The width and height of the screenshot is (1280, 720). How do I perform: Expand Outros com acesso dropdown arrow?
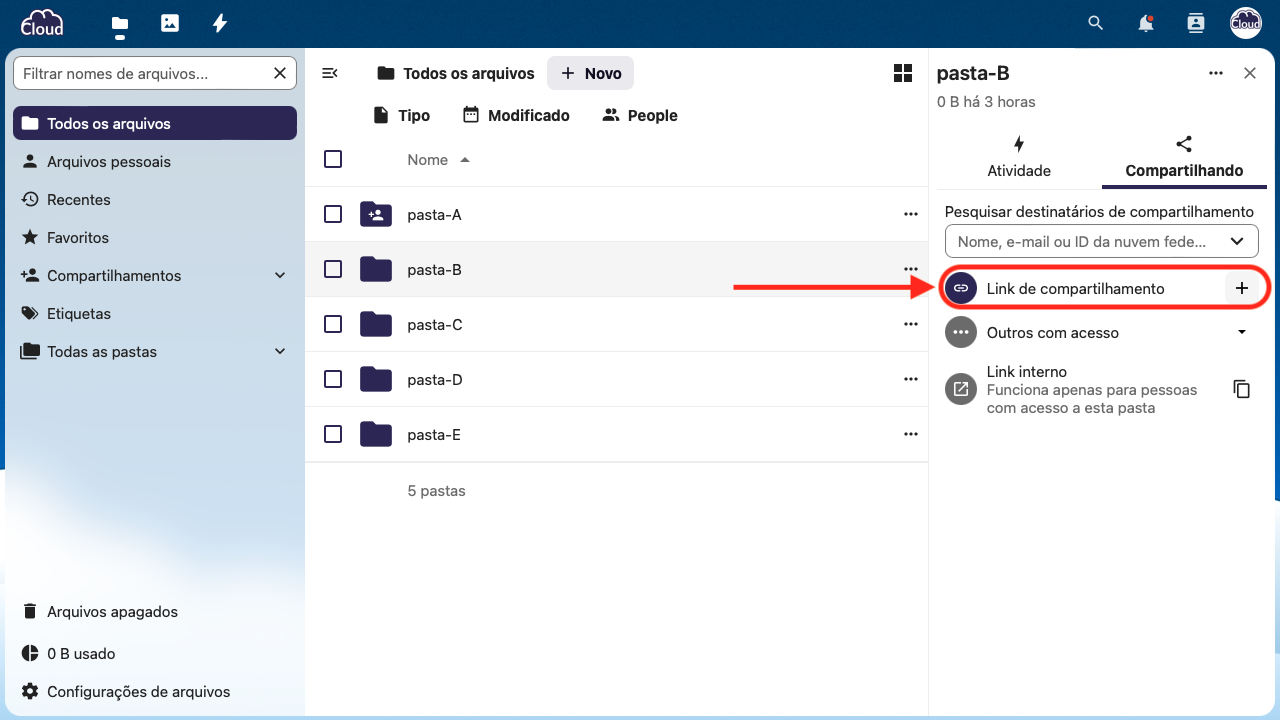pyautogui.click(x=1242, y=332)
